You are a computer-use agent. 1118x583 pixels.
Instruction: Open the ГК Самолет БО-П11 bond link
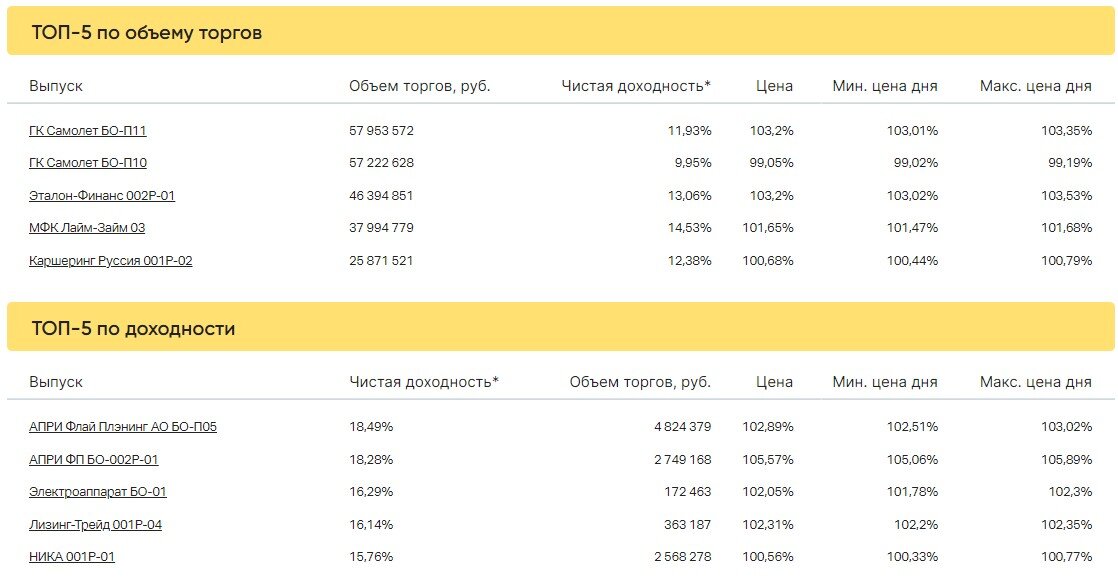(87, 130)
